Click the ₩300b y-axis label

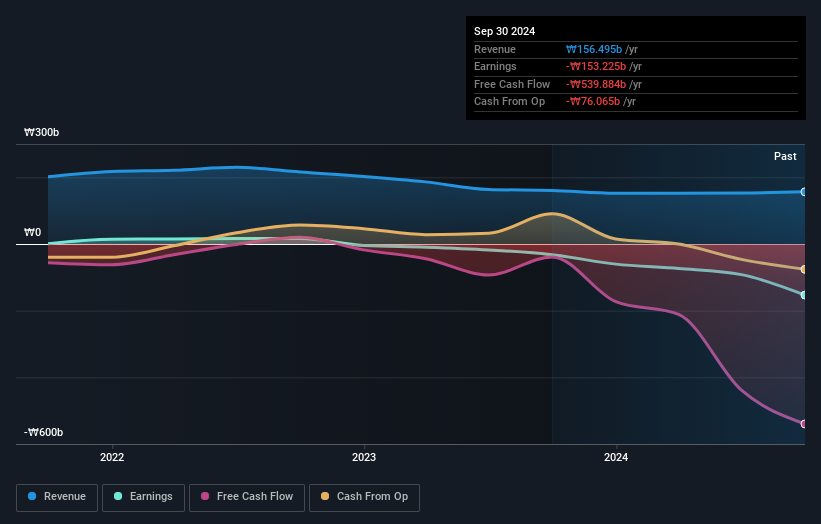41,132
